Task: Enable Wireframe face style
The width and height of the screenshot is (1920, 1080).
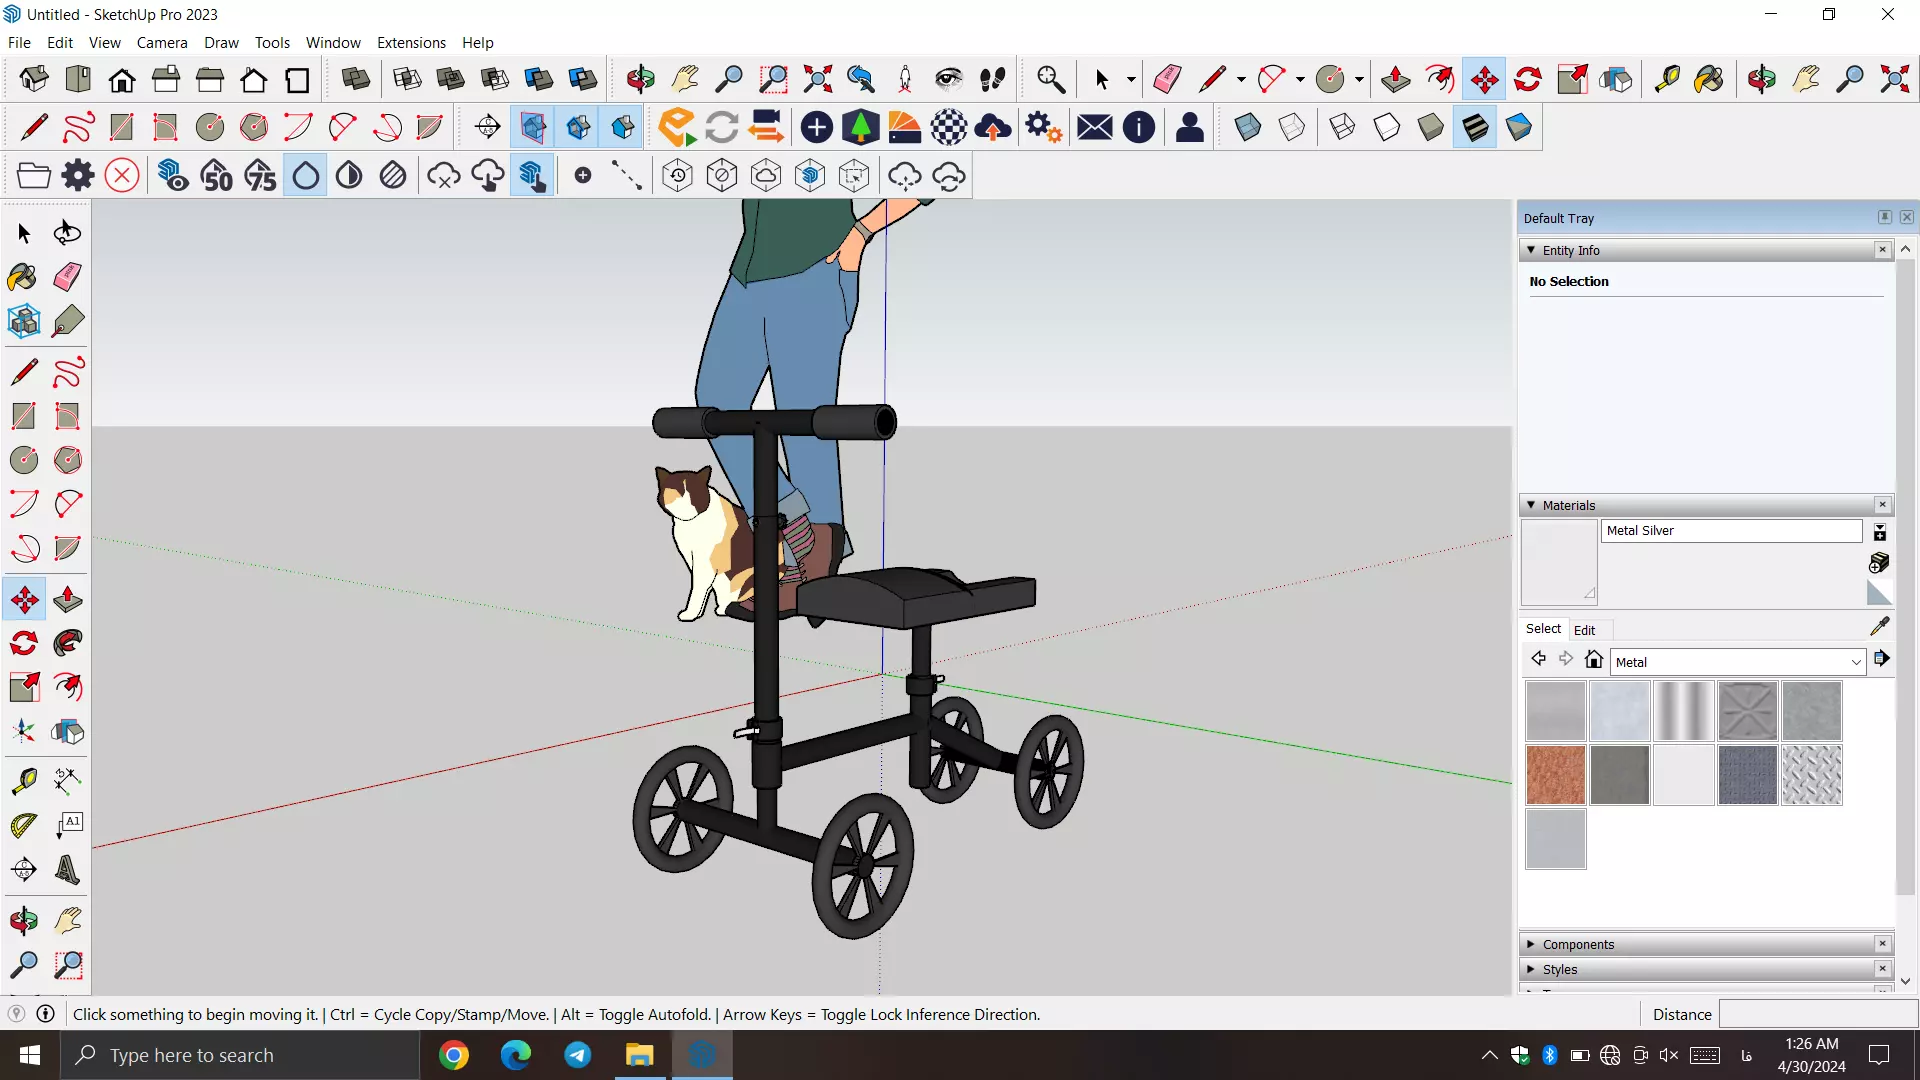Action: pos(1343,127)
